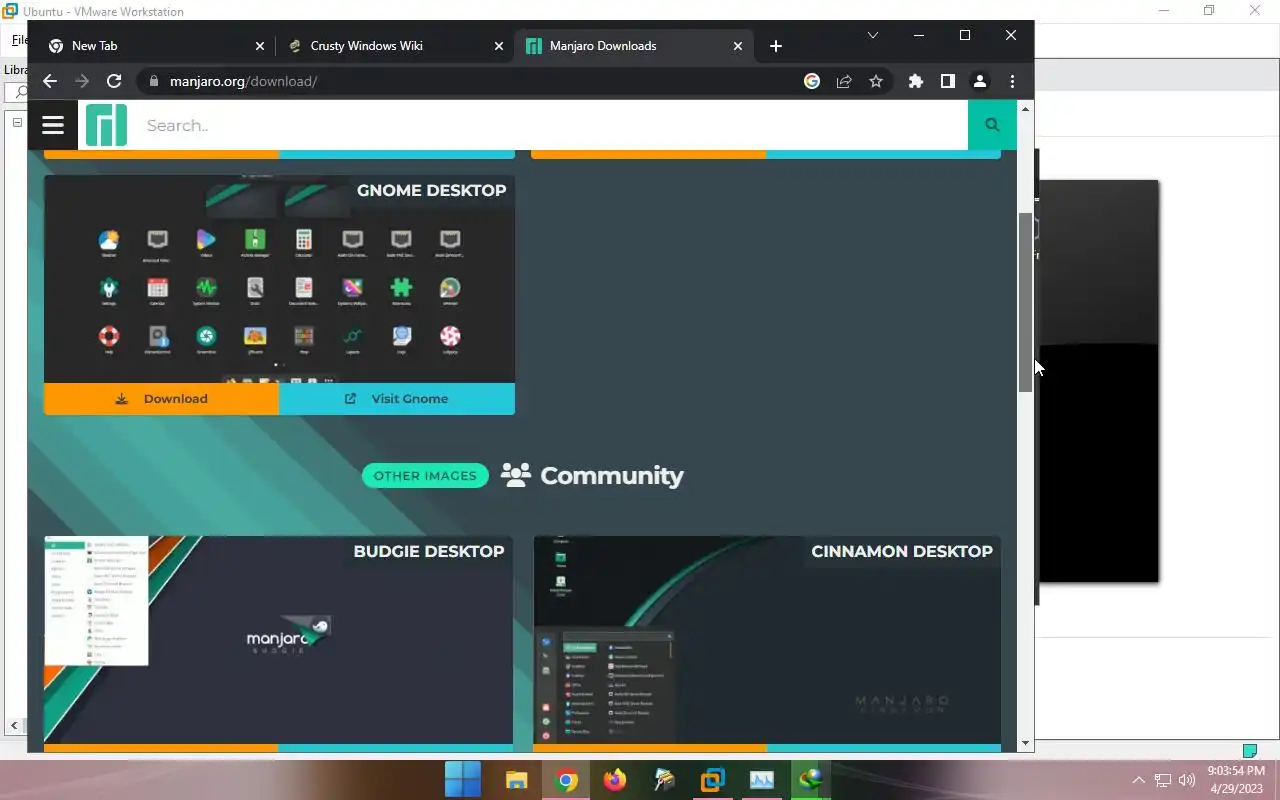Click the scrollbar down arrow
Image resolution: width=1280 pixels, height=800 pixels.
(x=1025, y=743)
